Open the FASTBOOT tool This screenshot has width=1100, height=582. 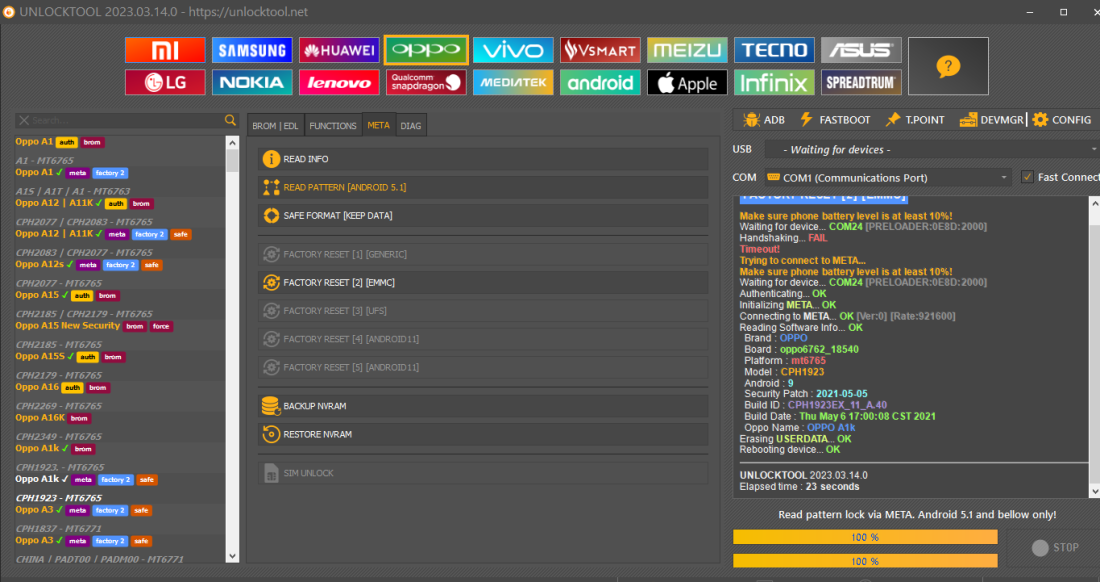click(835, 120)
